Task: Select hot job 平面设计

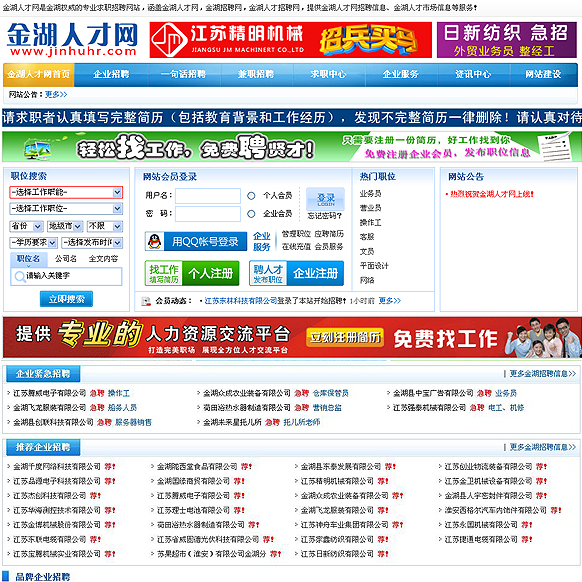Action: (374, 266)
